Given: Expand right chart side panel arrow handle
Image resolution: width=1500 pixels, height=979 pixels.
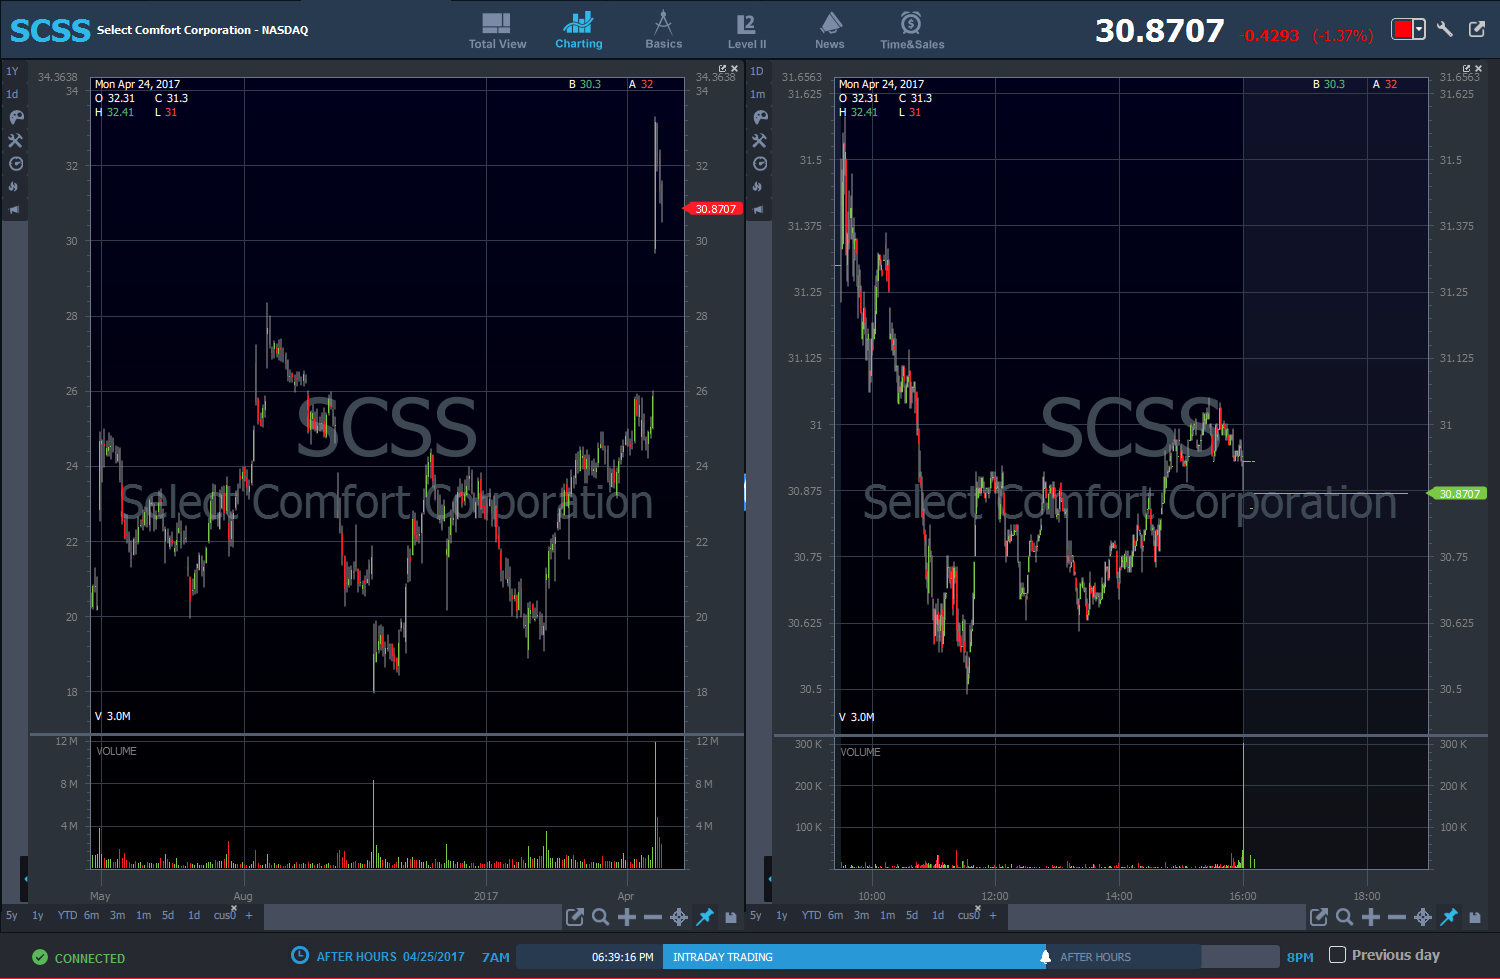Looking at the screenshot, I should pos(769,879).
